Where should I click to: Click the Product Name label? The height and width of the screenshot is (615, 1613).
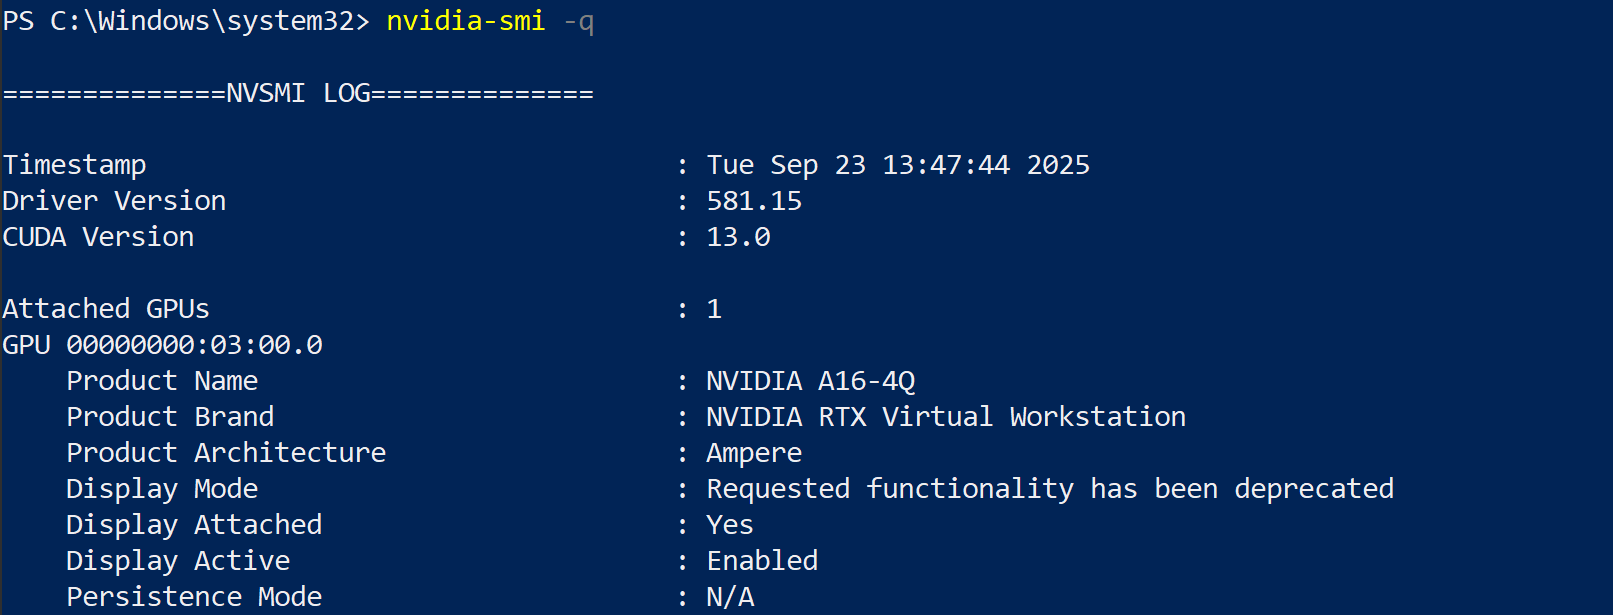pos(162,381)
